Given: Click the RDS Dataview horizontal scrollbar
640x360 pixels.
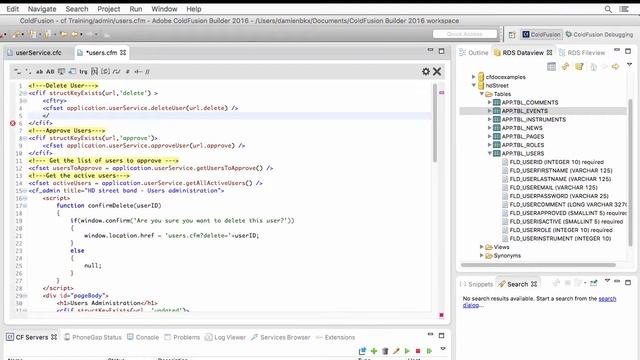Looking at the screenshot, I should click(x=538, y=265).
